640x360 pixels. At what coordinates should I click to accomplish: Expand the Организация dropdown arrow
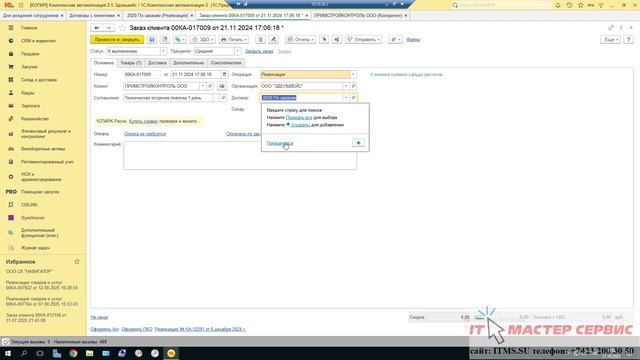click(x=346, y=86)
